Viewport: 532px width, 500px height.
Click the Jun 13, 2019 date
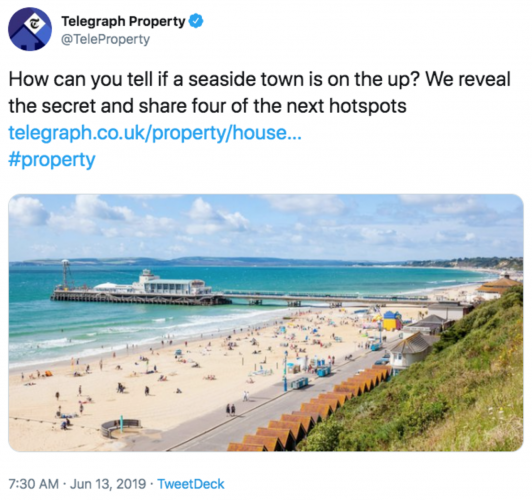108,484
